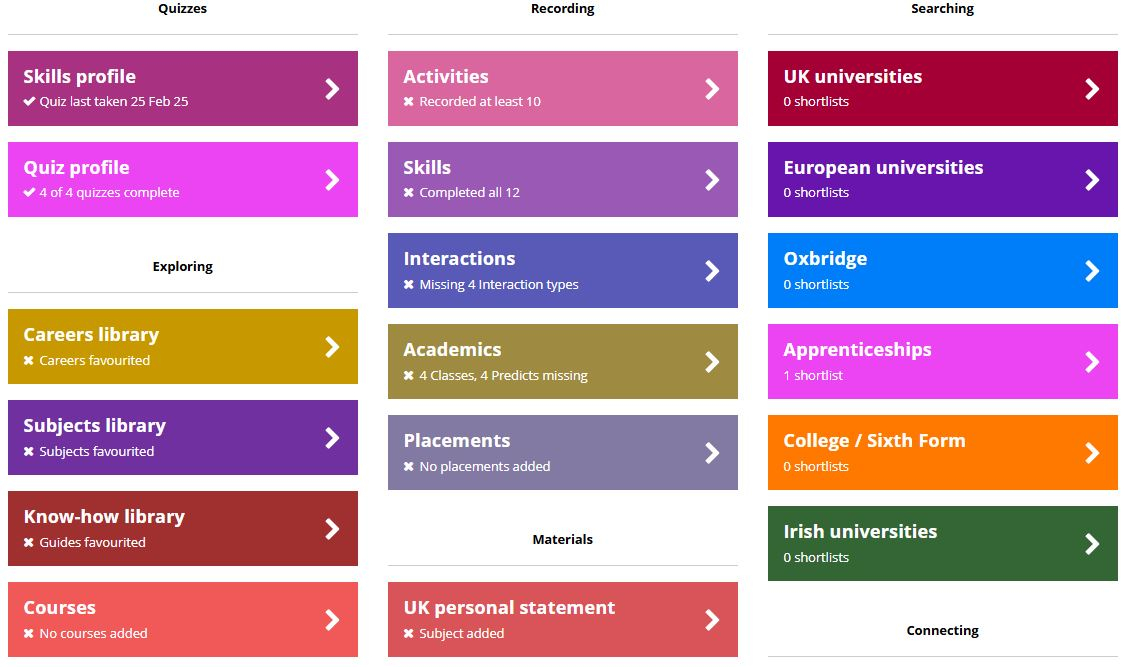This screenshot has width=1129, height=667.
Task: Click the Skills recording tile title
Action: (427, 168)
